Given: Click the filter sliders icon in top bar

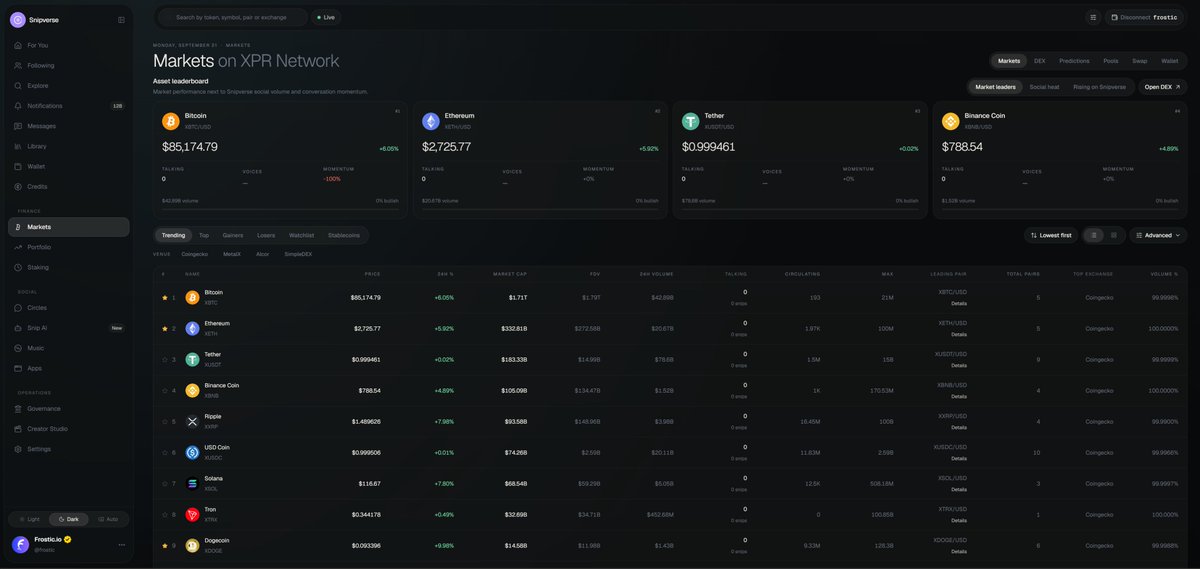Looking at the screenshot, I should (1093, 17).
